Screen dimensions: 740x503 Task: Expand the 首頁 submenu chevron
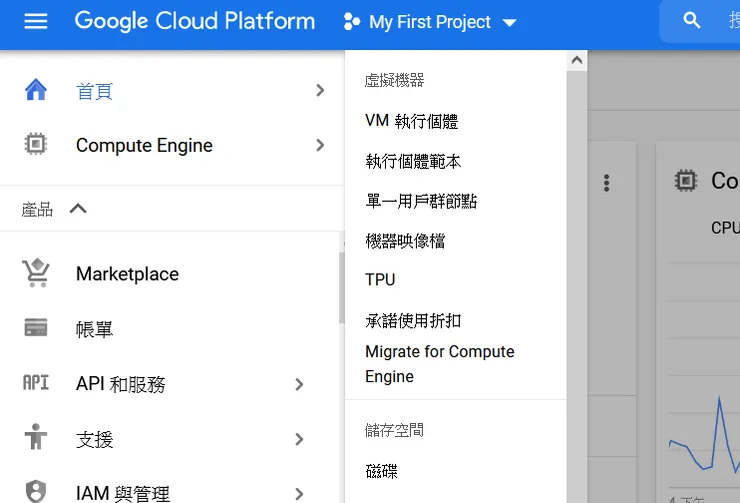tap(320, 91)
